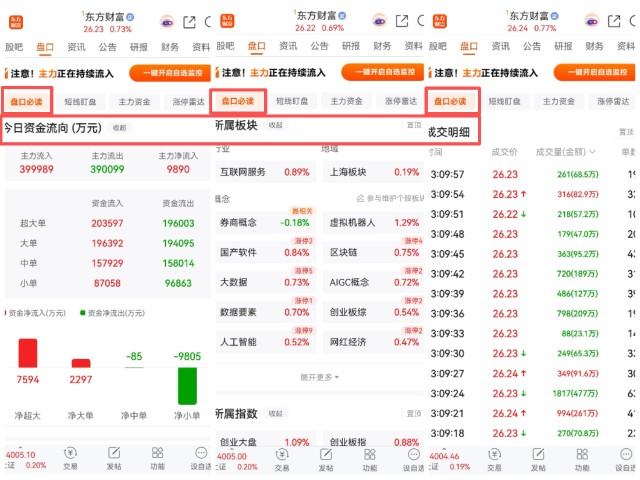The height and width of the screenshot is (480, 640).
Task: Tap the 发帖 icon in the middle panel
Action: [x=326, y=457]
